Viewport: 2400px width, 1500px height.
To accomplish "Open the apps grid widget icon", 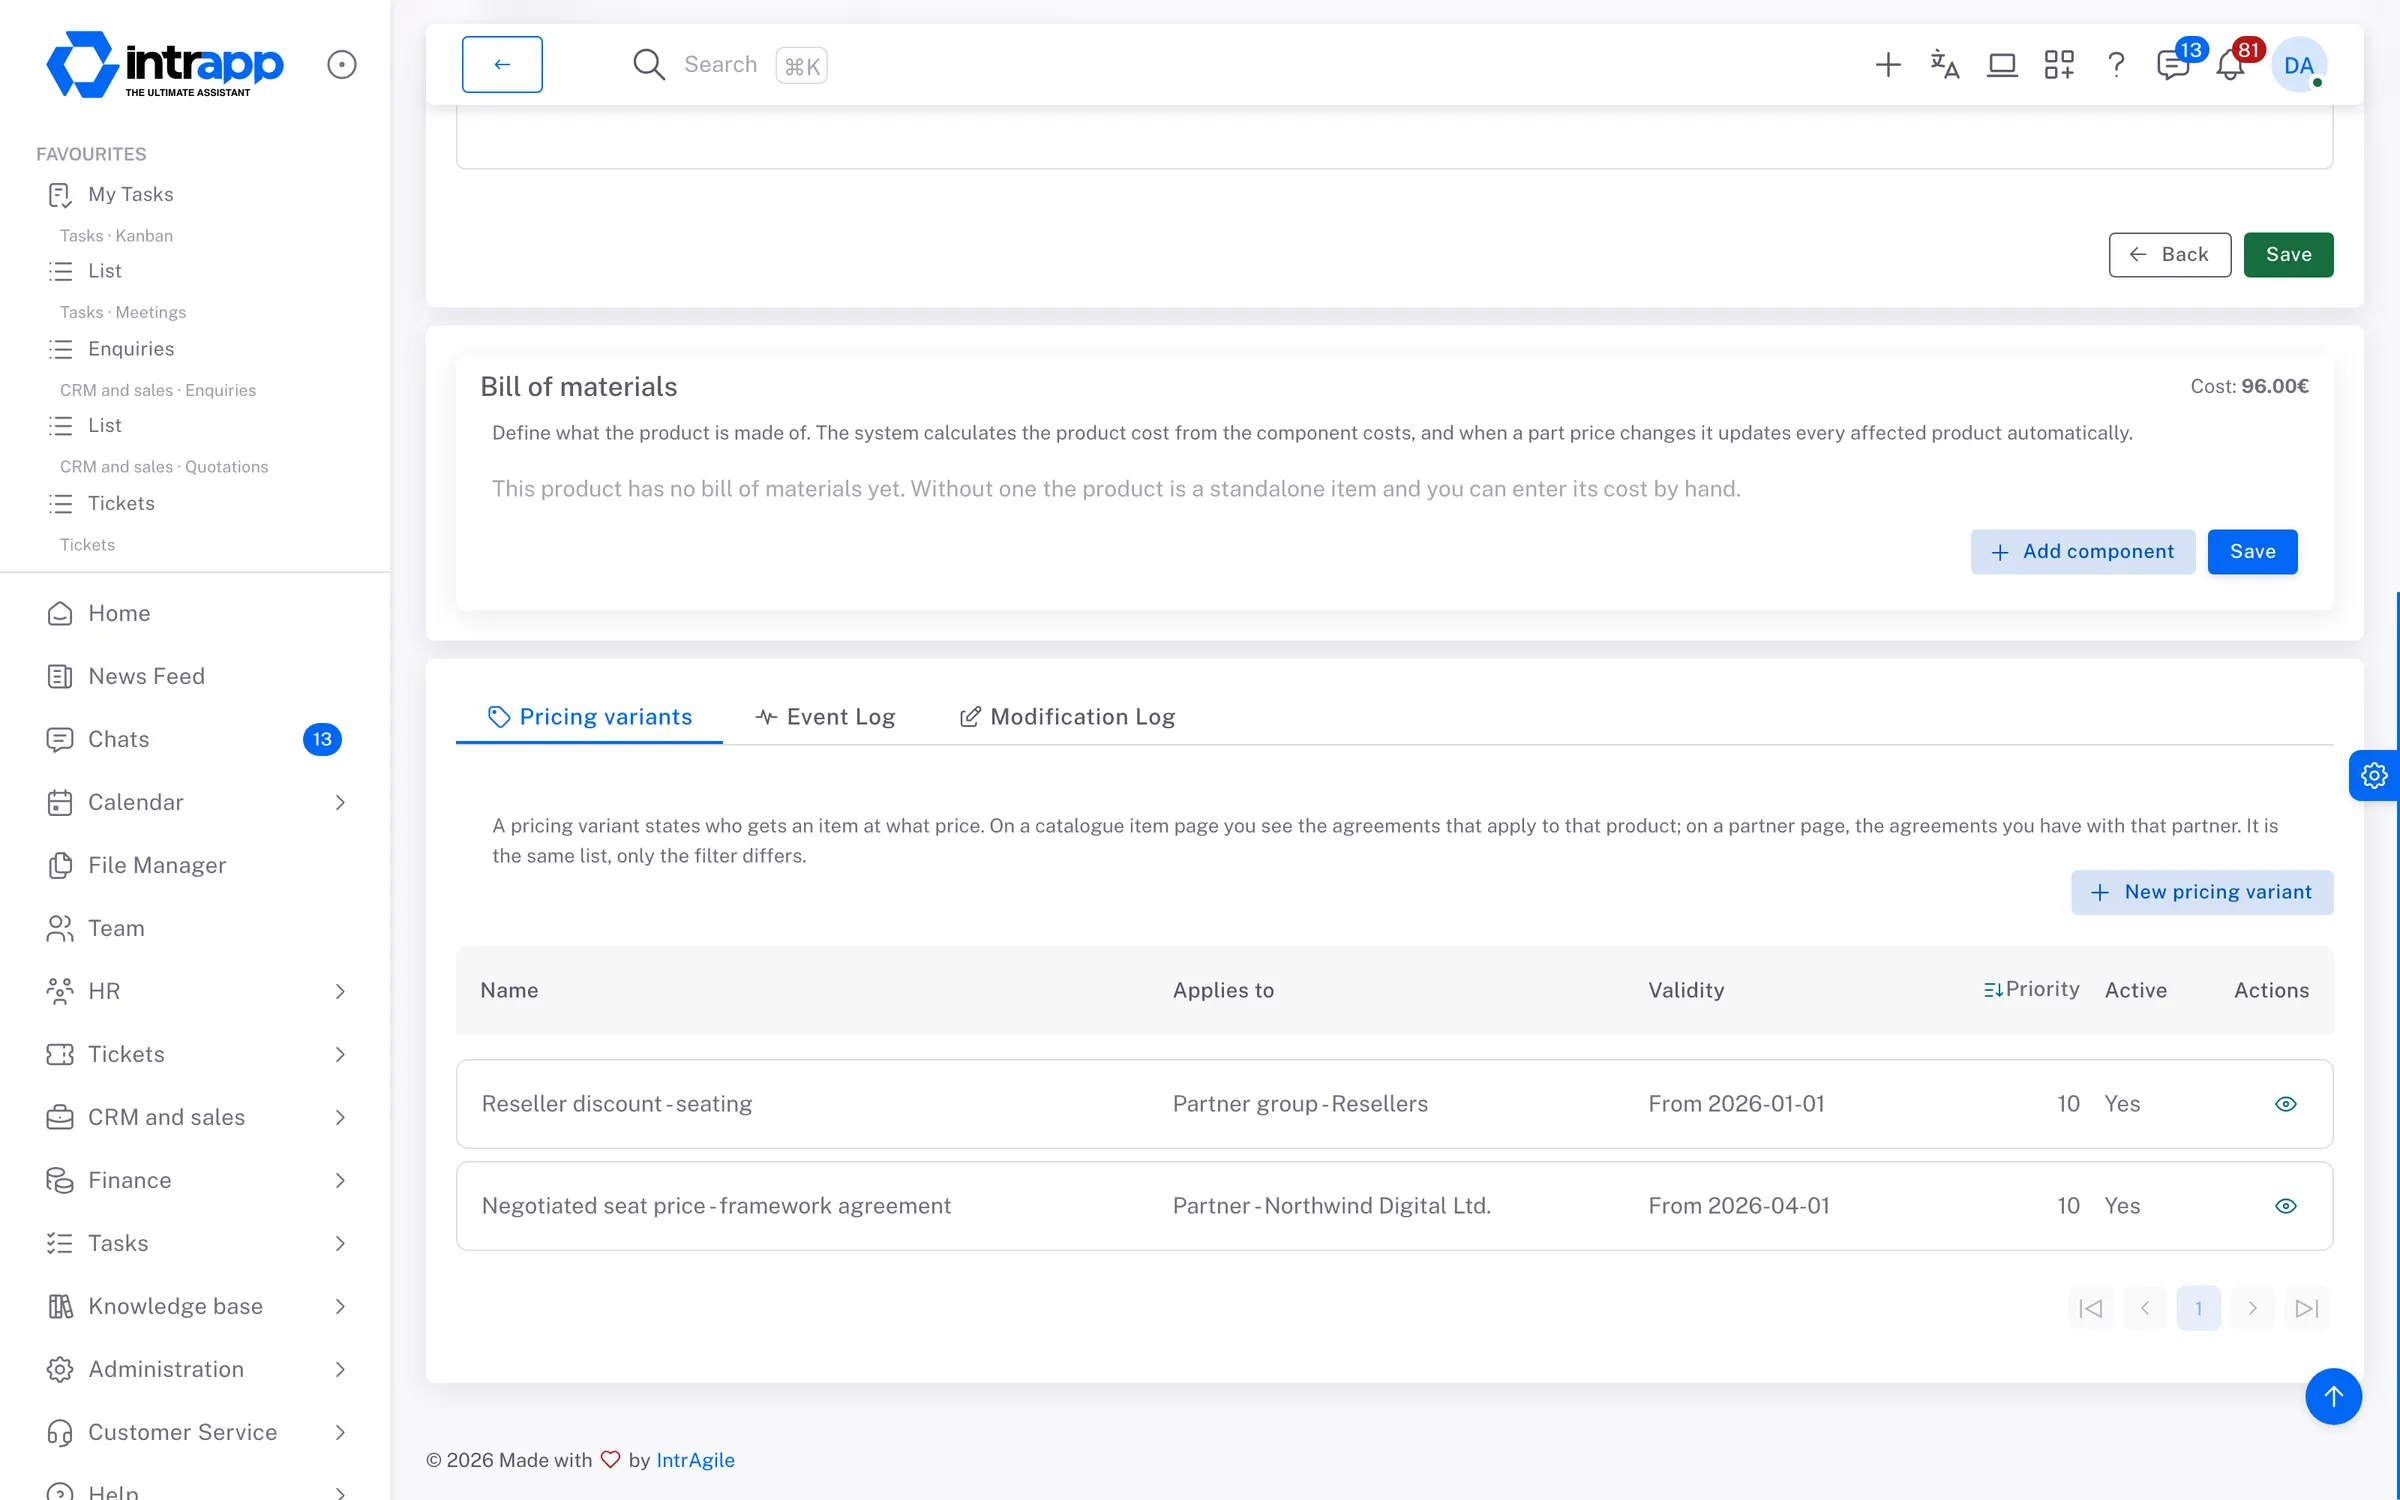I will click(2059, 65).
